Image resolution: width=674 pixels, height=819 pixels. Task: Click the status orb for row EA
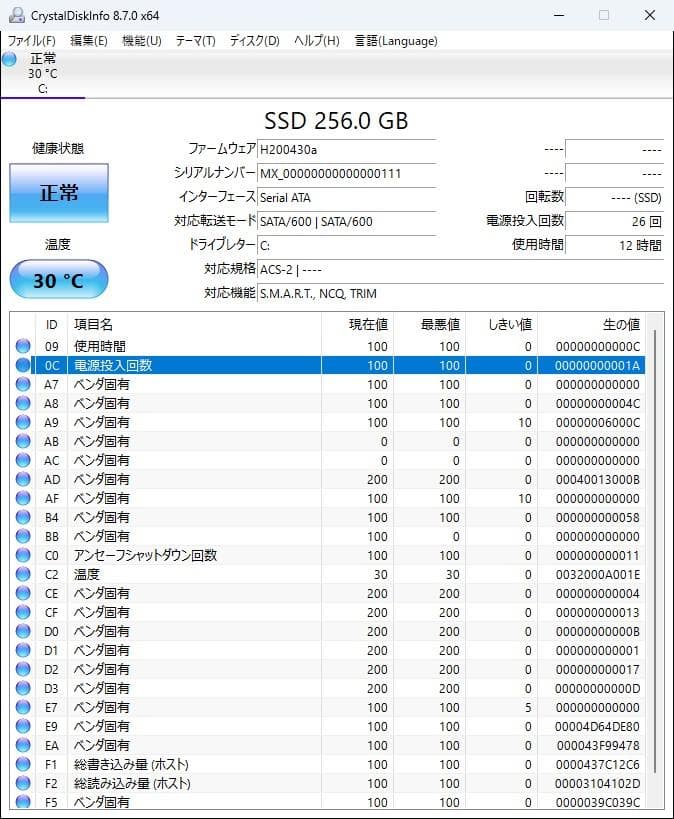click(23, 745)
